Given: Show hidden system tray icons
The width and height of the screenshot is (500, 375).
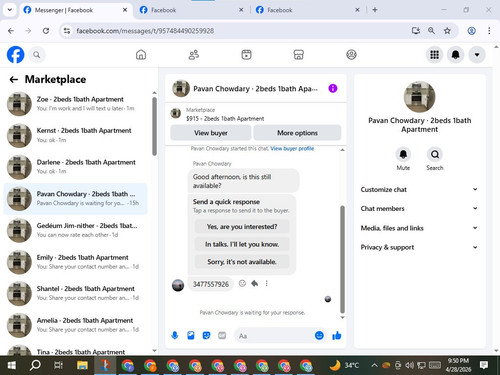Looking at the screenshot, I should pos(374,365).
